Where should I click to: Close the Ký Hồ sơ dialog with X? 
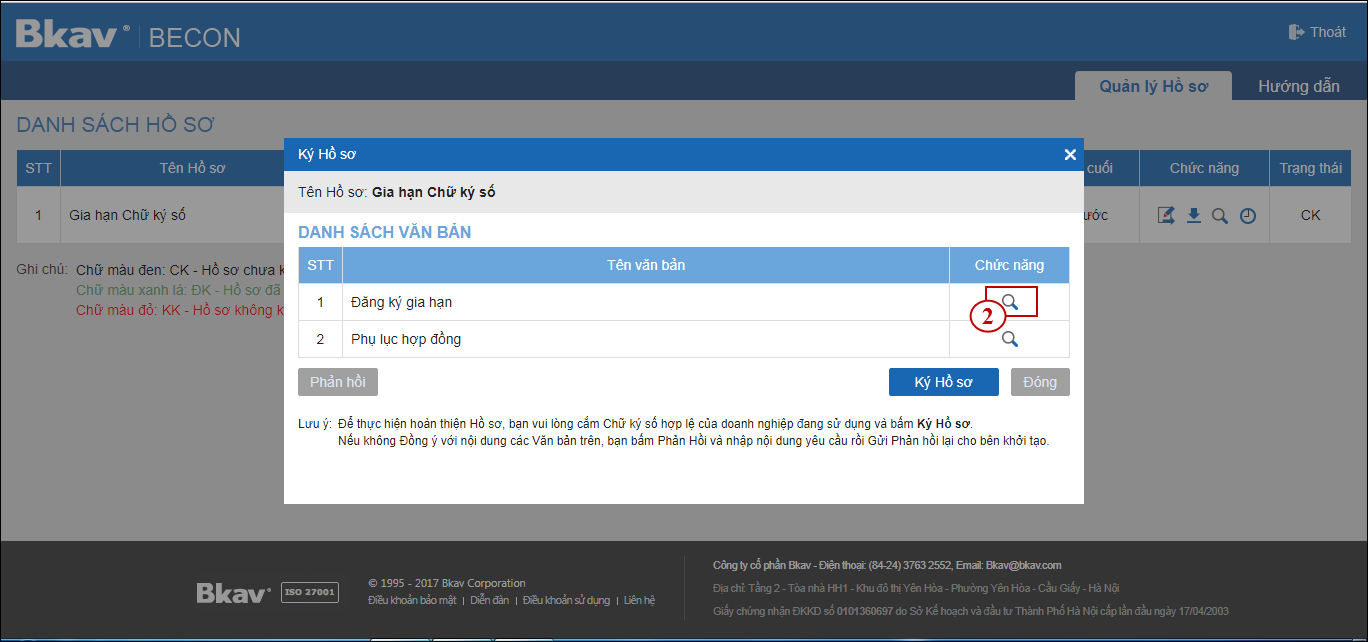coord(1070,154)
